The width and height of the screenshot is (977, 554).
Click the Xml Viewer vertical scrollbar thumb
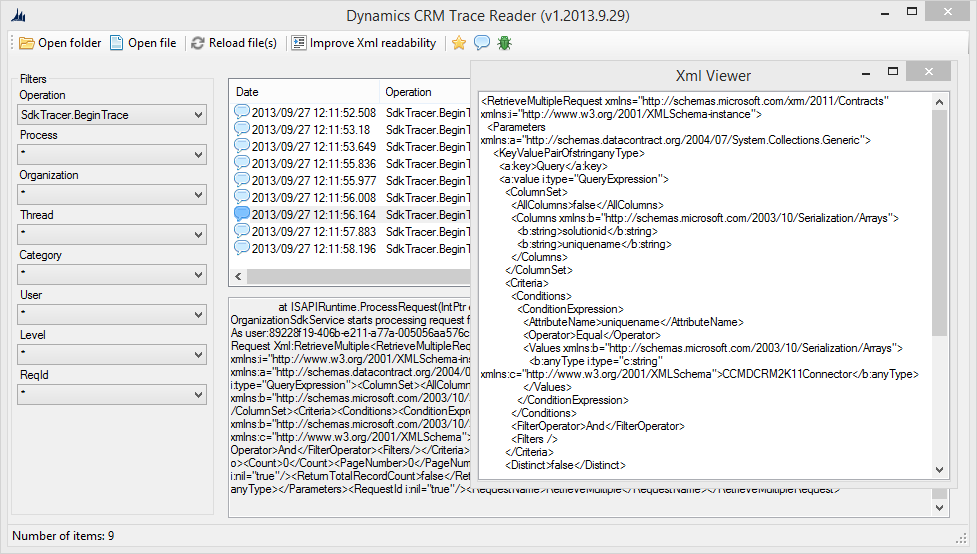940,222
